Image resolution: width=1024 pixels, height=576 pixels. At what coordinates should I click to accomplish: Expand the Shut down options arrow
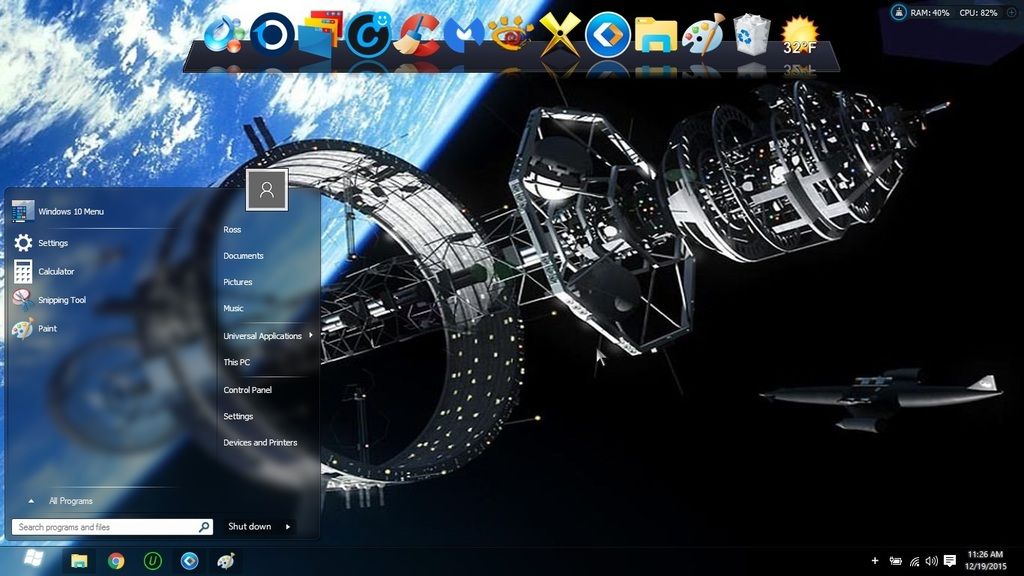pyautogui.click(x=288, y=526)
